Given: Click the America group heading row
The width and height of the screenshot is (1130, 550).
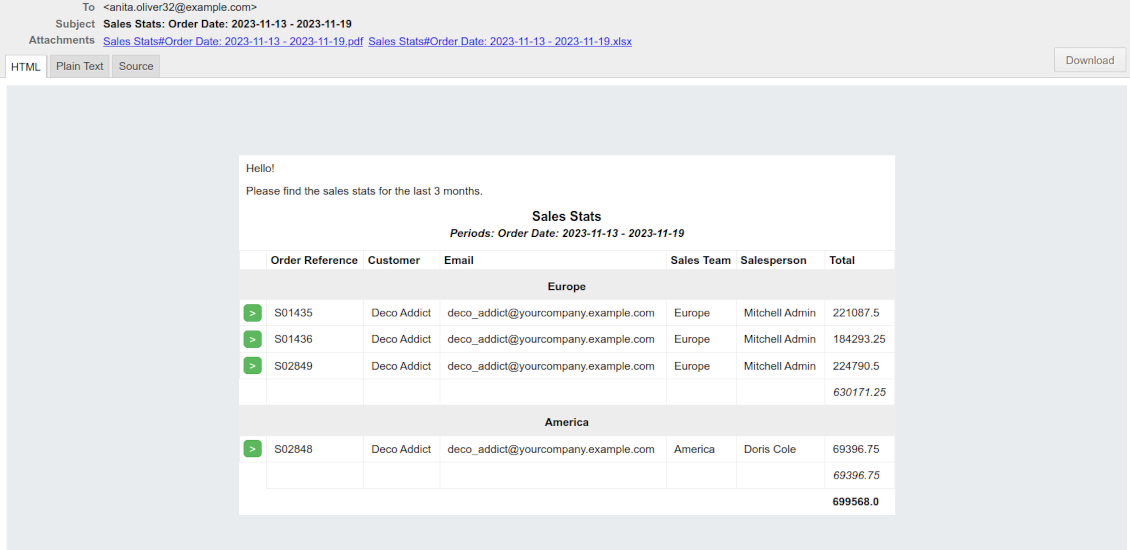Looking at the screenshot, I should click(566, 422).
